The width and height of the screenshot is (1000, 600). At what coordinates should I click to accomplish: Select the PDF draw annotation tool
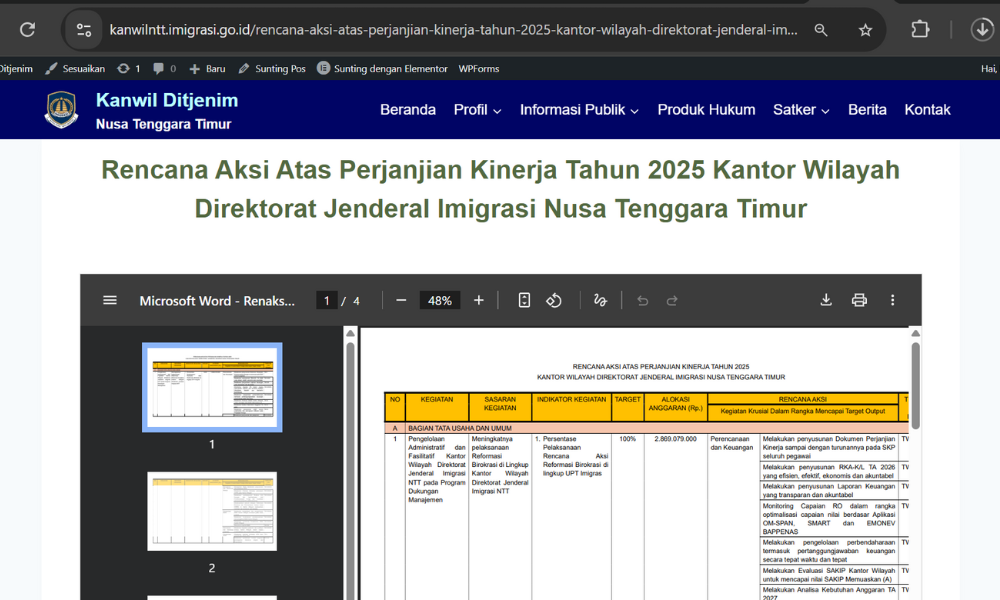coord(600,300)
